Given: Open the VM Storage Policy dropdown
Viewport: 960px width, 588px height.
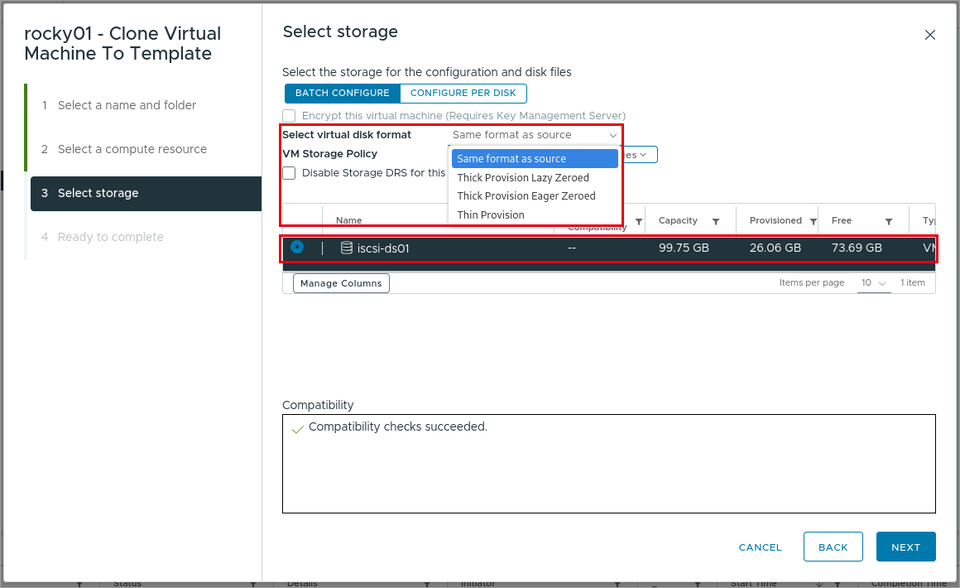Looking at the screenshot, I should click(x=639, y=155).
